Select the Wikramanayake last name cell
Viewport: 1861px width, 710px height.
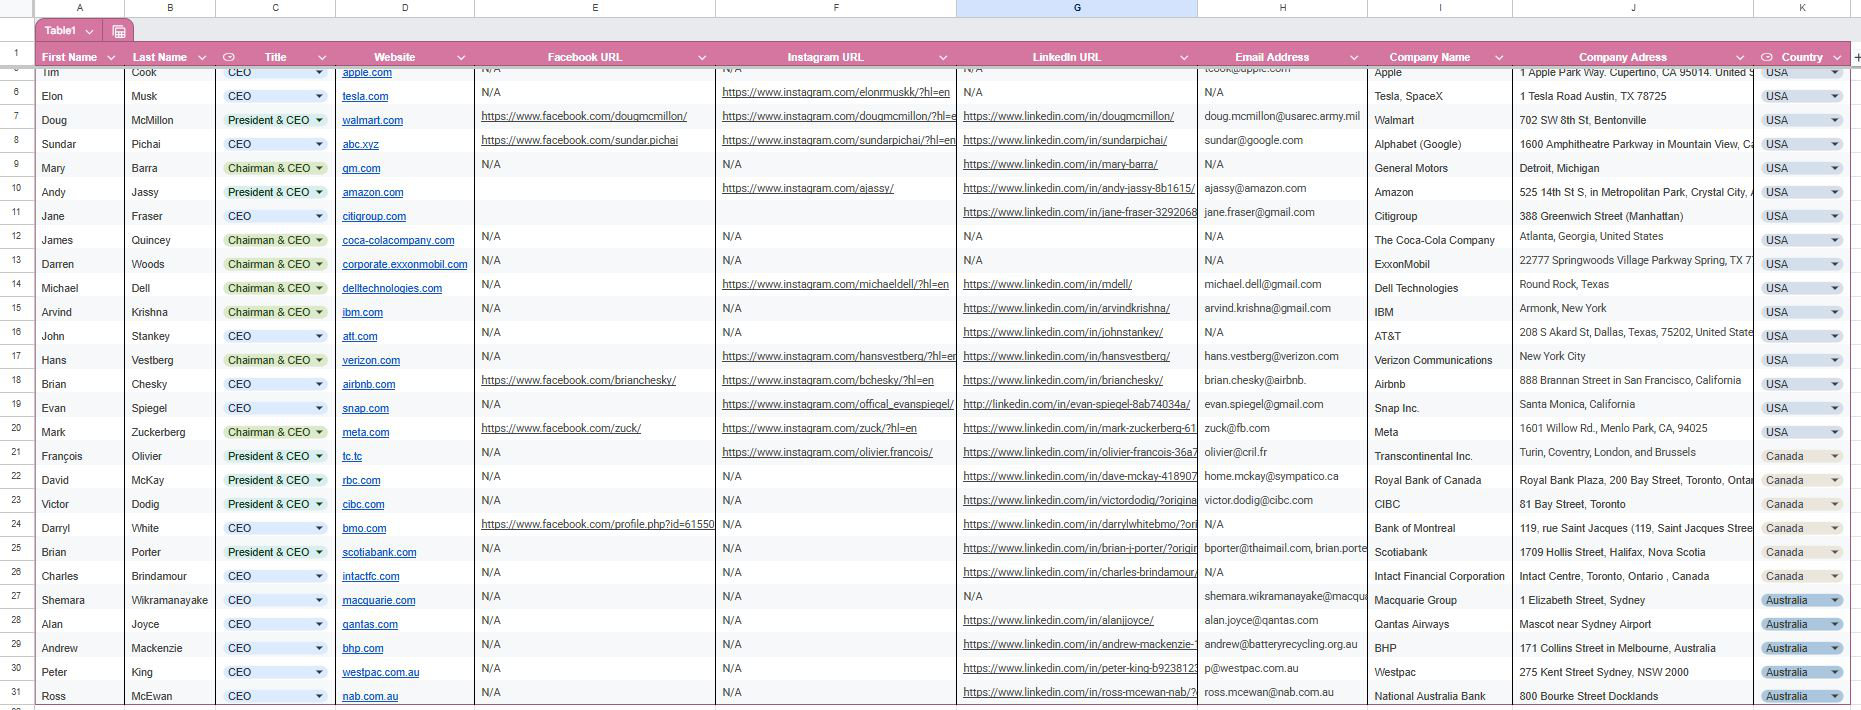click(x=170, y=597)
